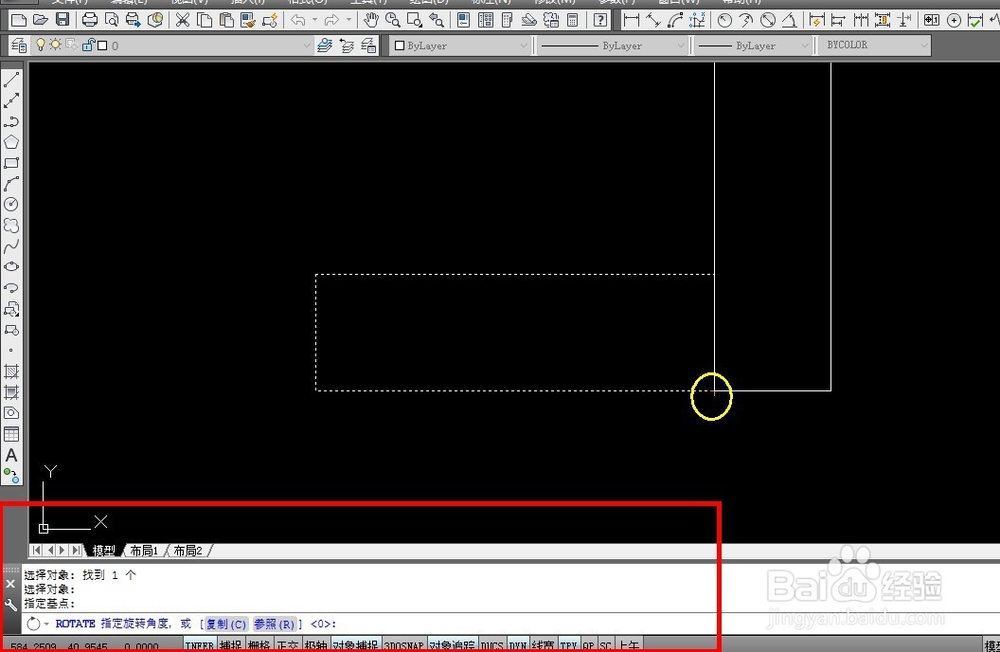The image size is (1000, 652).
Task: Select the Angular dimension tool
Action: click(790, 20)
